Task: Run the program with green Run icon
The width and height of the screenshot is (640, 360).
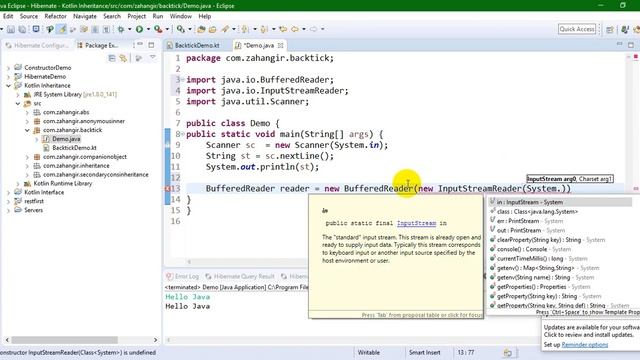Action: pos(140,29)
